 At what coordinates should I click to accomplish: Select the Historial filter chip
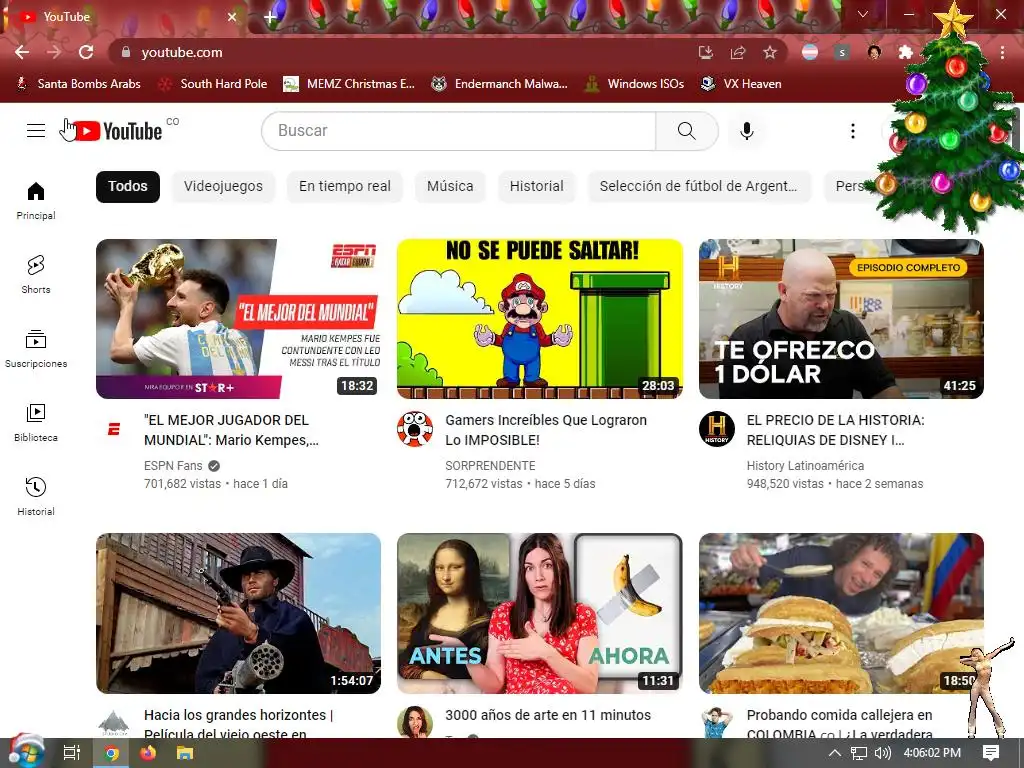(536, 186)
